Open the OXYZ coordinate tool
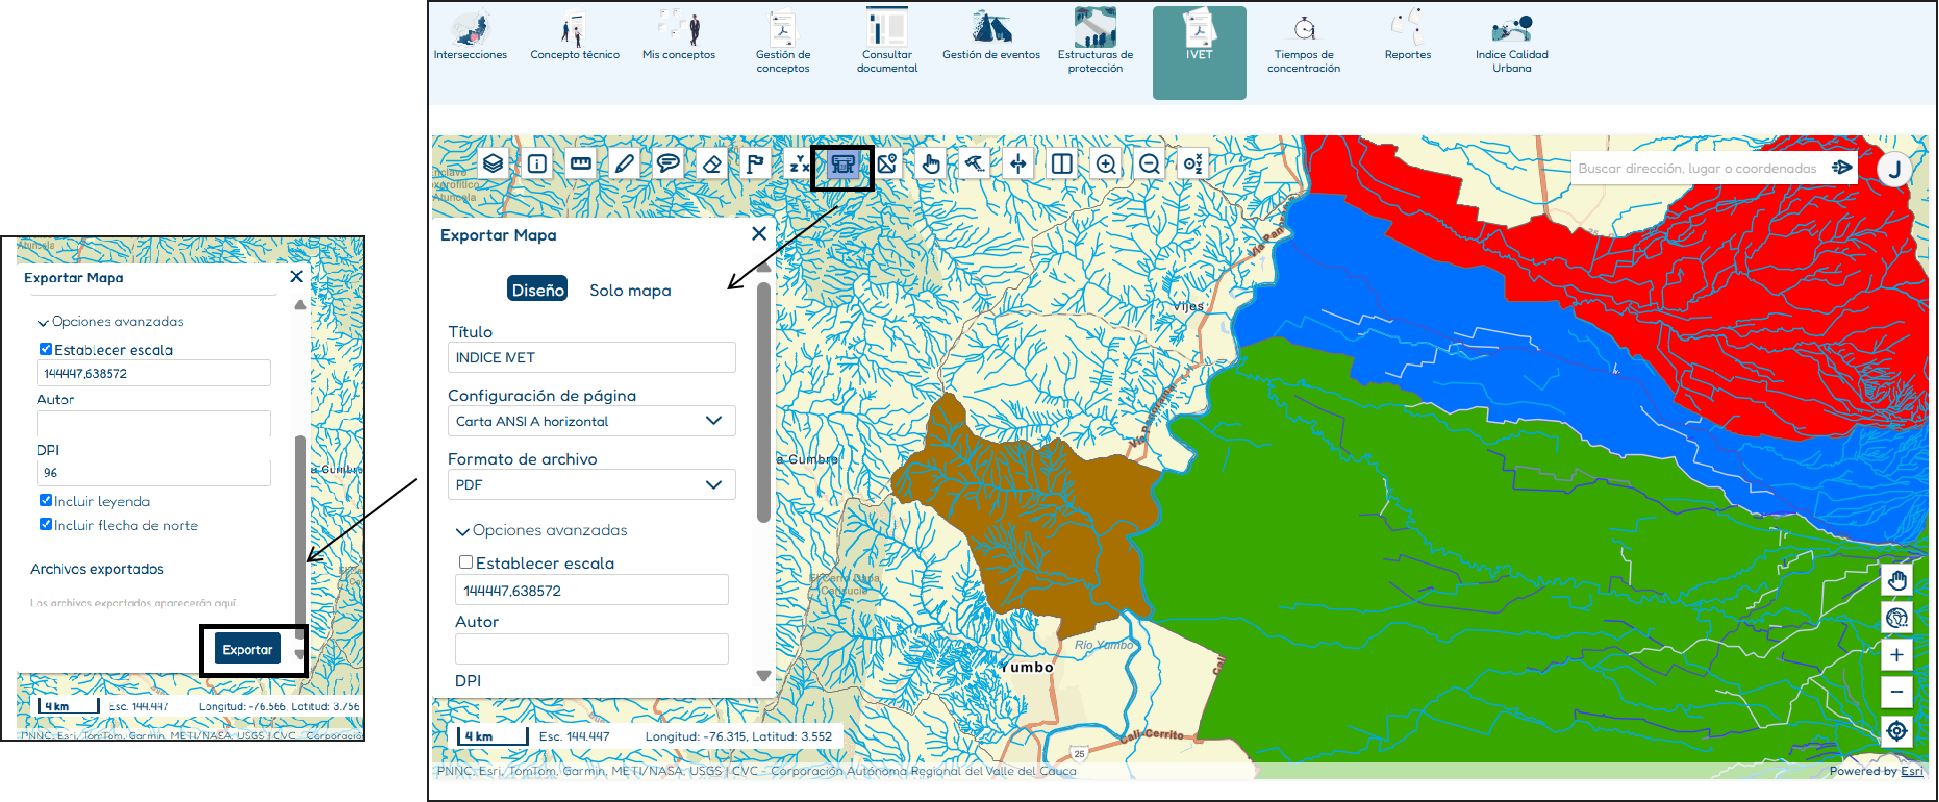1939x802 pixels. pos(1193,163)
